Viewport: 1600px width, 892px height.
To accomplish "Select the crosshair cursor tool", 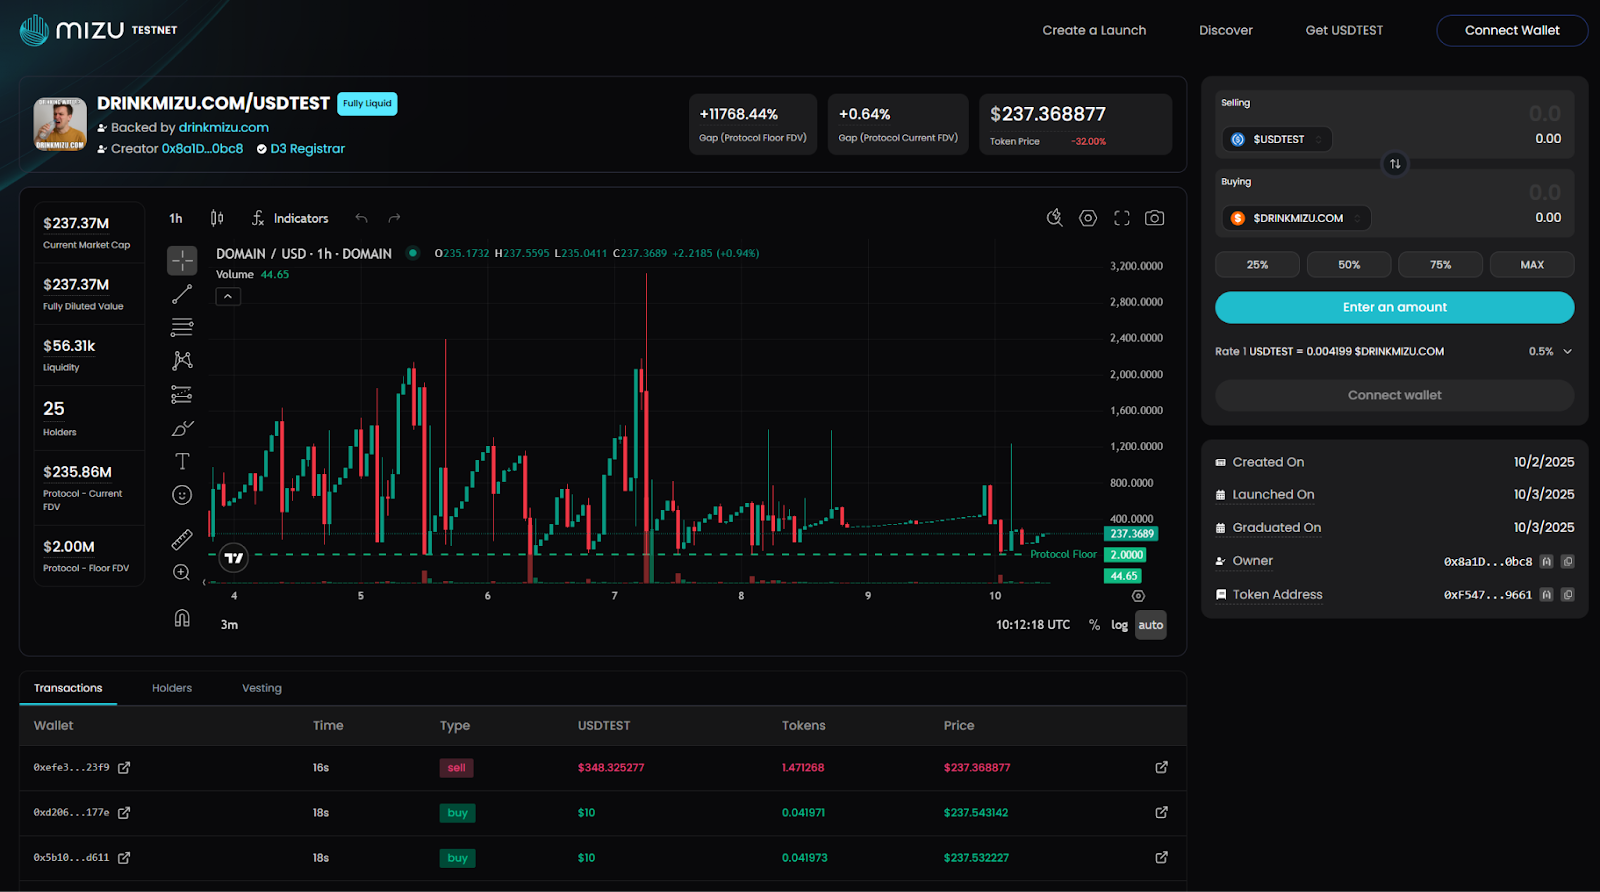I will pos(182,260).
